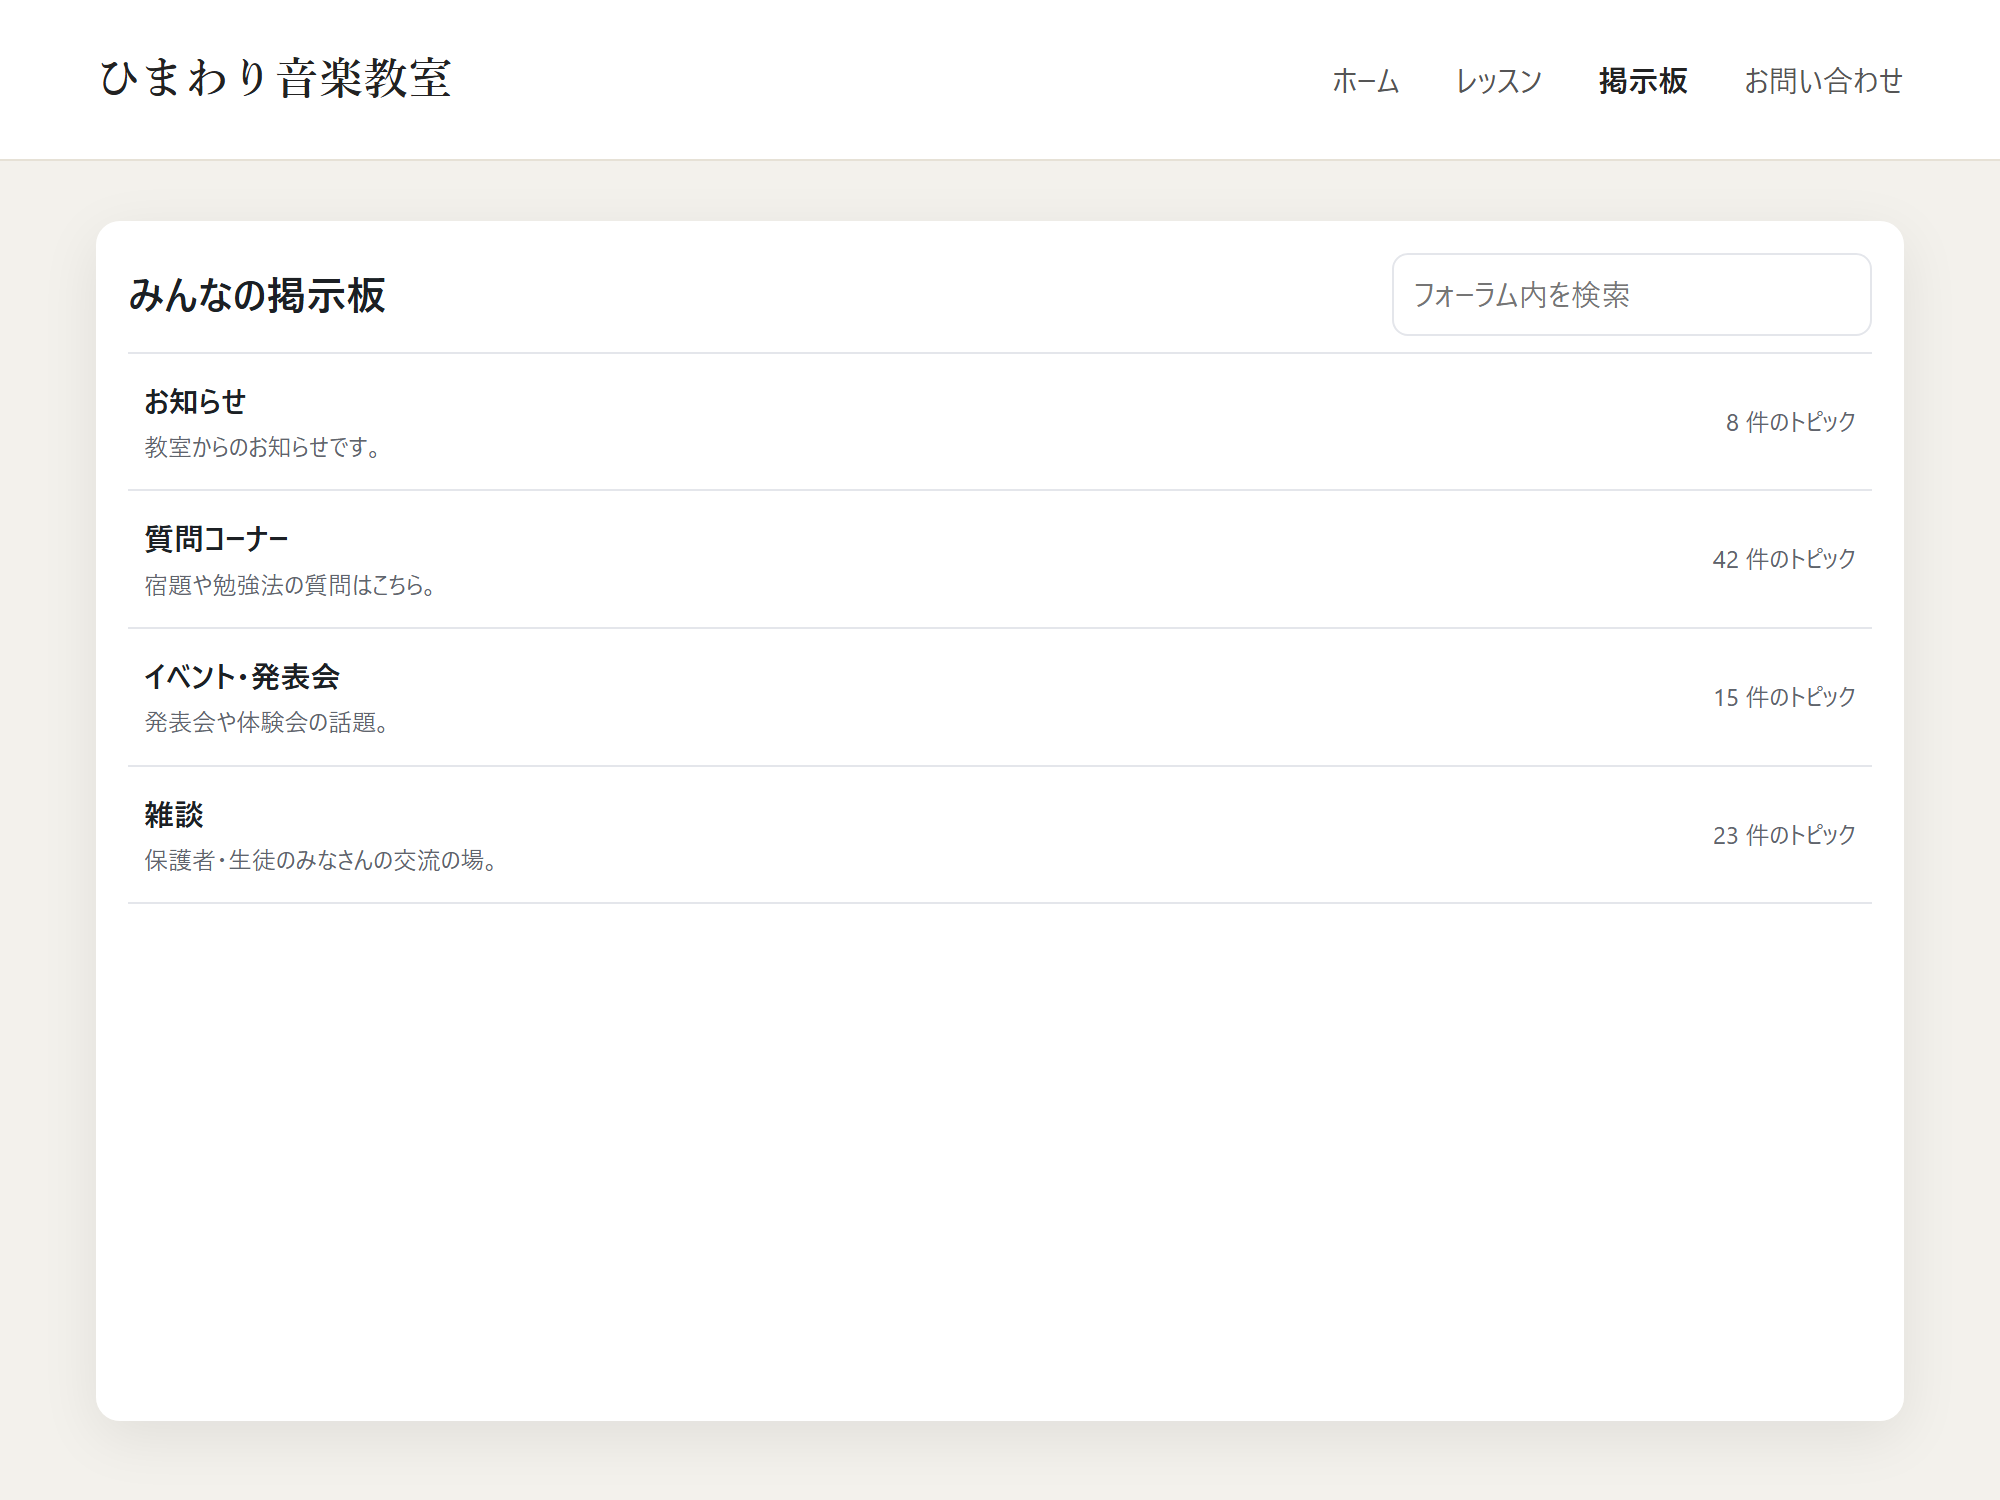Open the ホーム nav item
Viewport: 2000px width, 1500px height.
click(x=1365, y=81)
